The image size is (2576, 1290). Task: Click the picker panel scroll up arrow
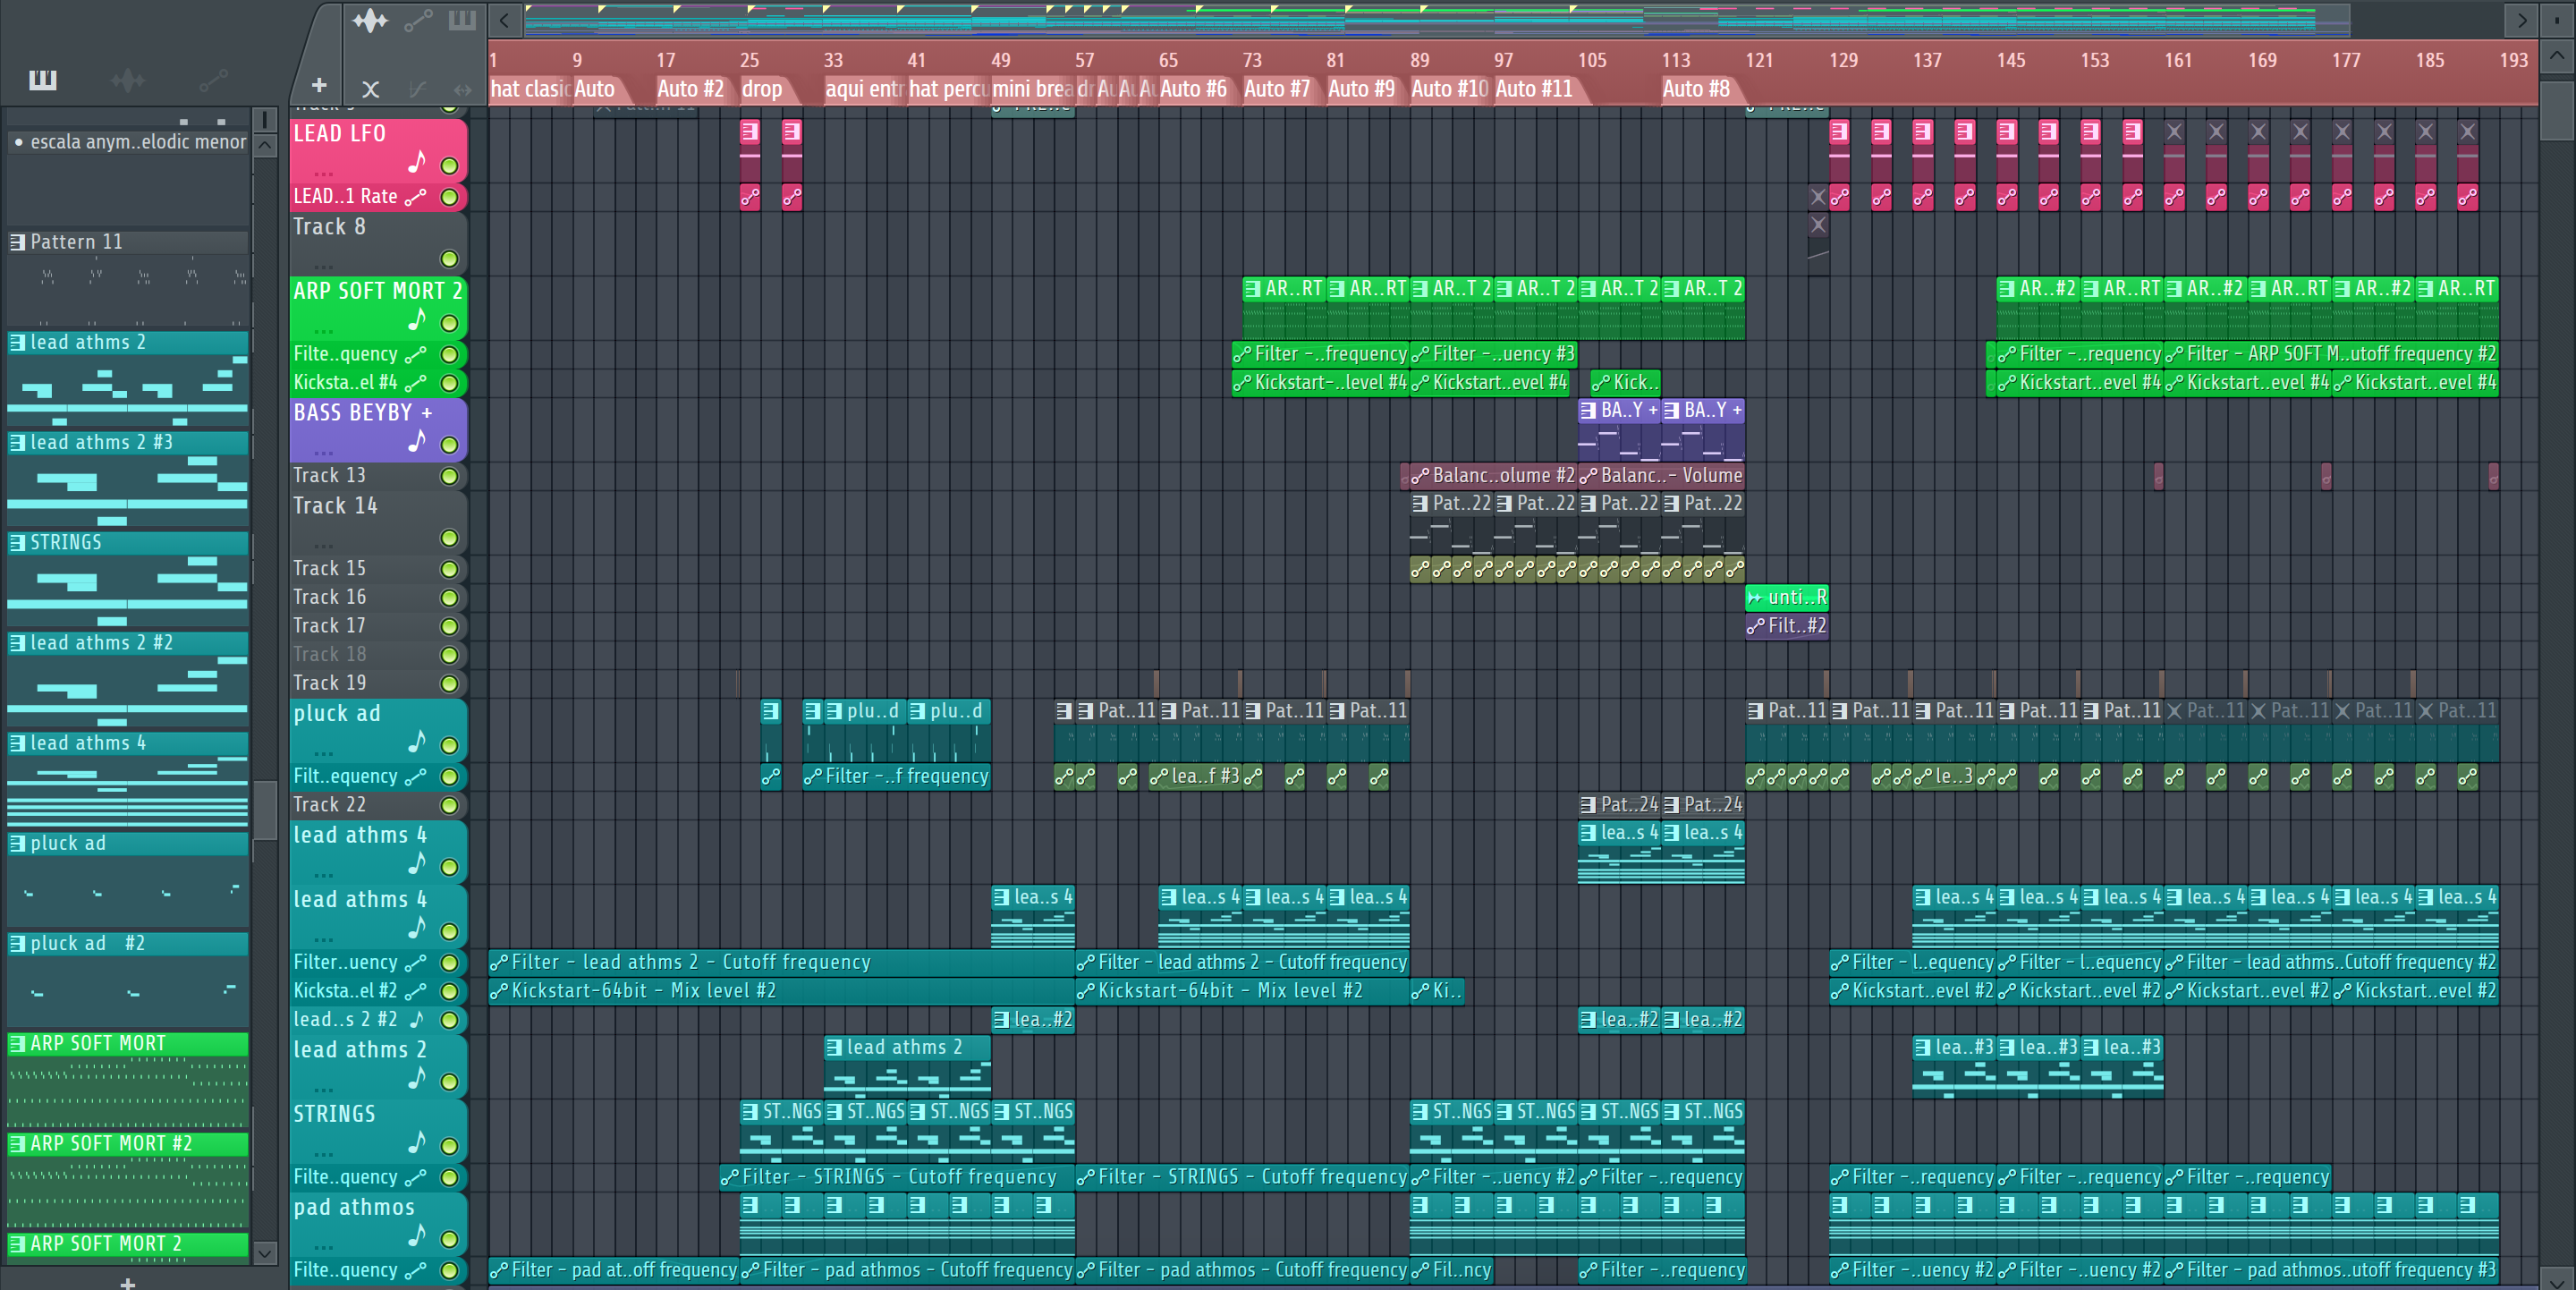(x=264, y=145)
